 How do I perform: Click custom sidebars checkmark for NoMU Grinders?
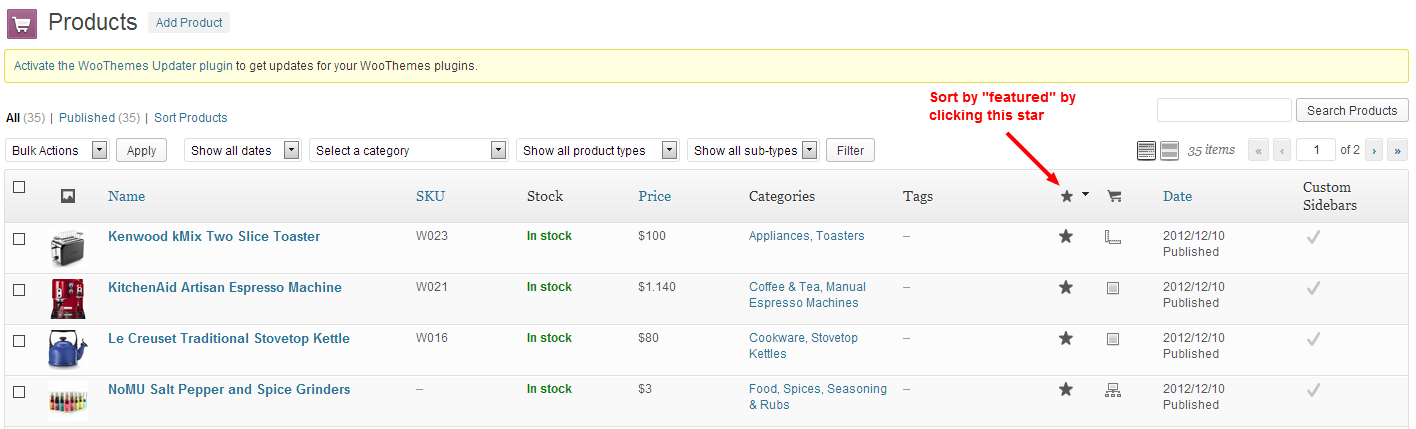[x=1314, y=390]
